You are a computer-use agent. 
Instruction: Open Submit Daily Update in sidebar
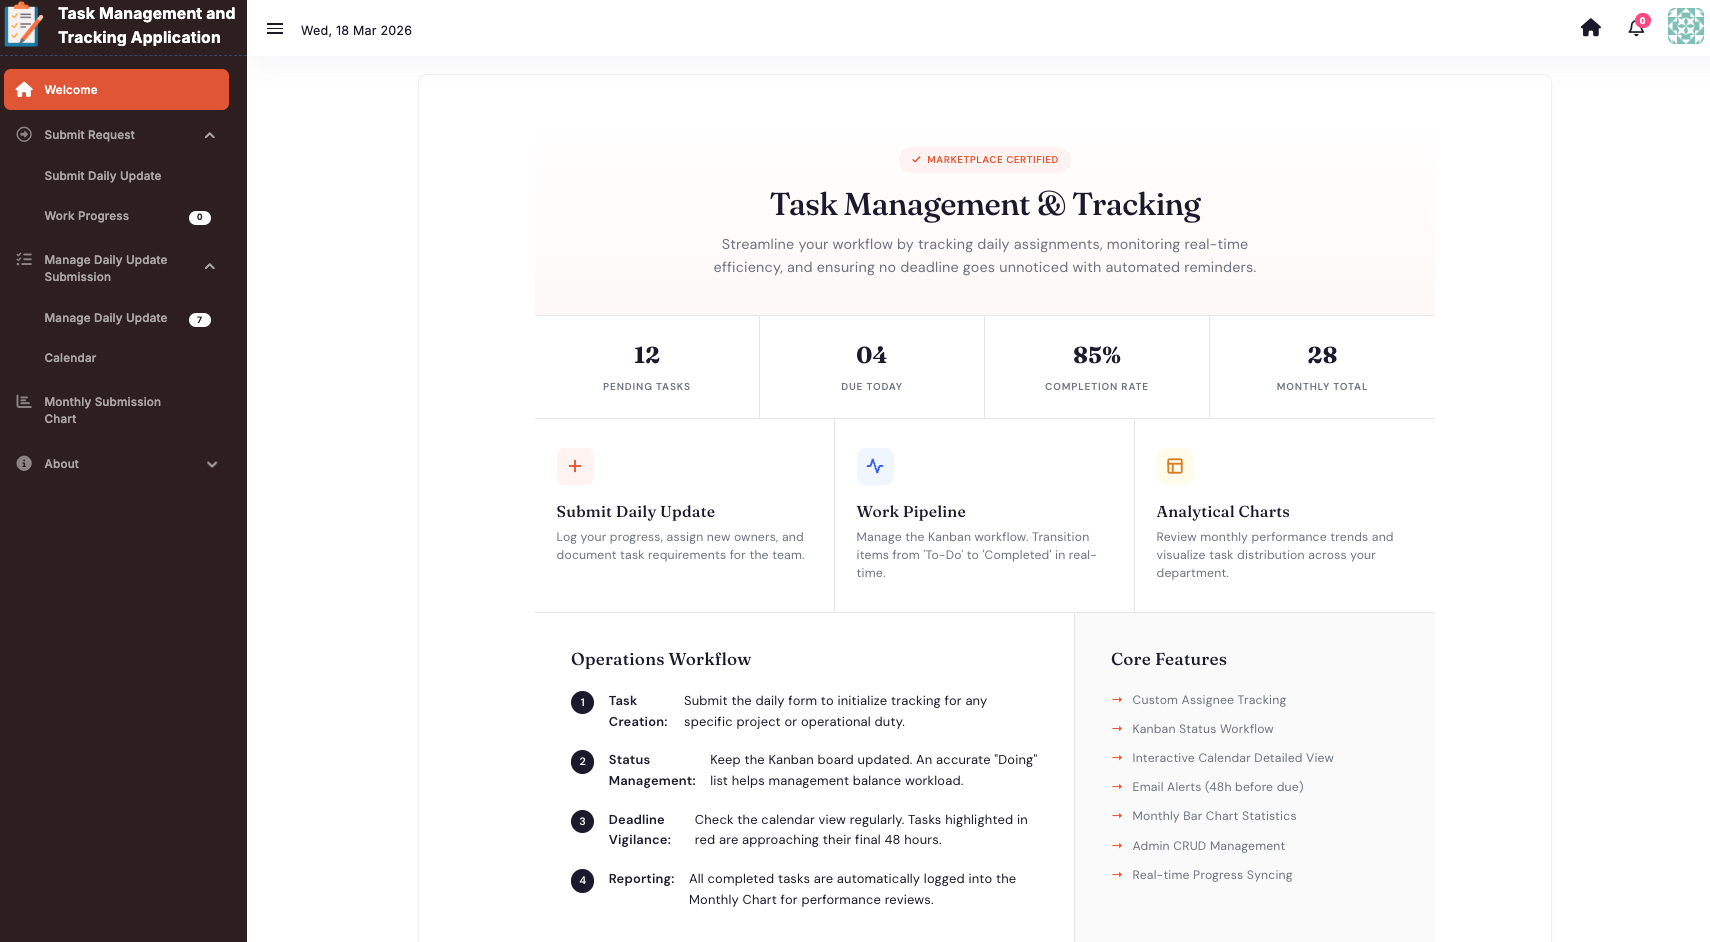[x=102, y=176]
